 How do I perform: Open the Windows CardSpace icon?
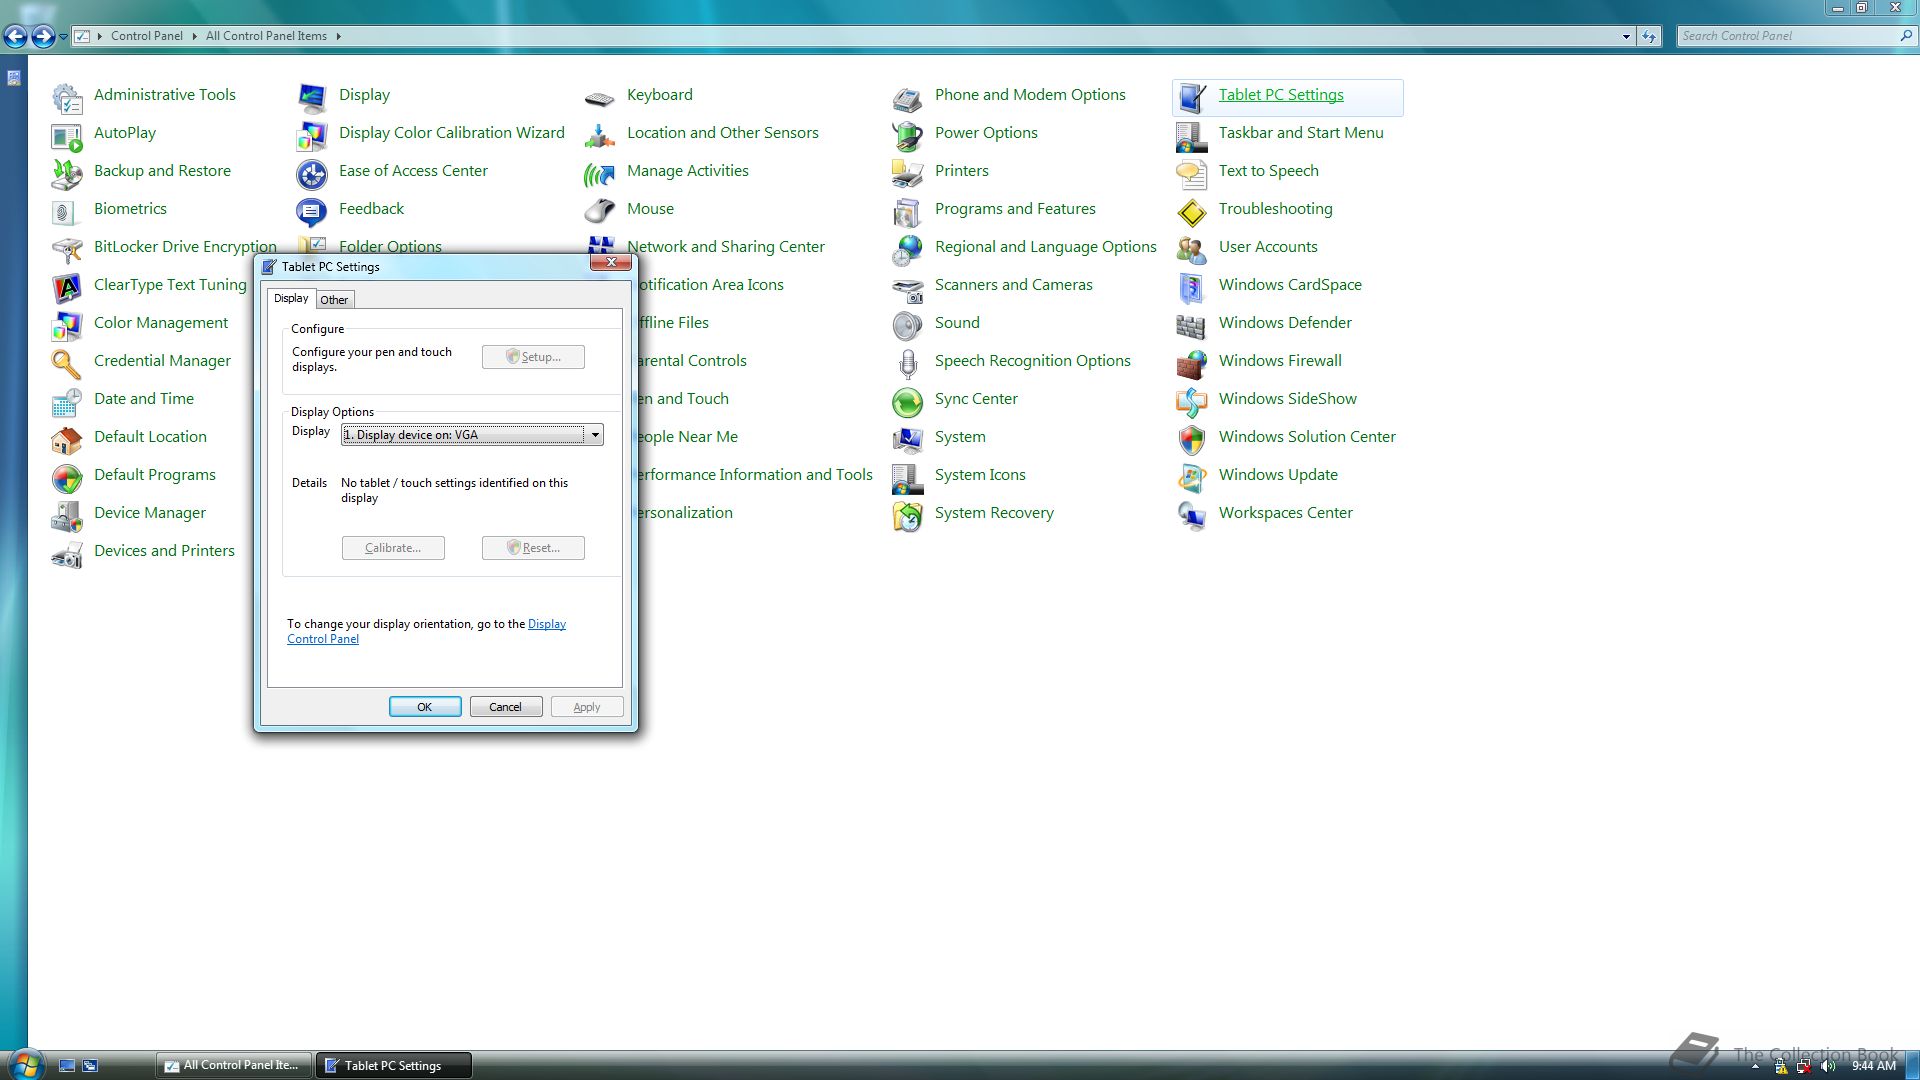[x=1192, y=287]
